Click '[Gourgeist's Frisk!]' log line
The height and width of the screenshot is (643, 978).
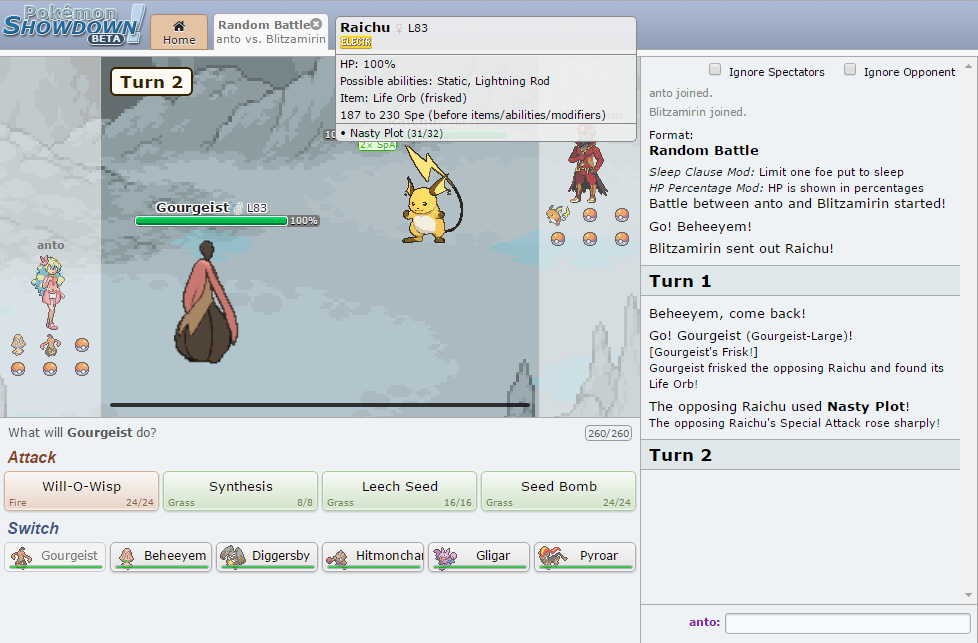[704, 352]
